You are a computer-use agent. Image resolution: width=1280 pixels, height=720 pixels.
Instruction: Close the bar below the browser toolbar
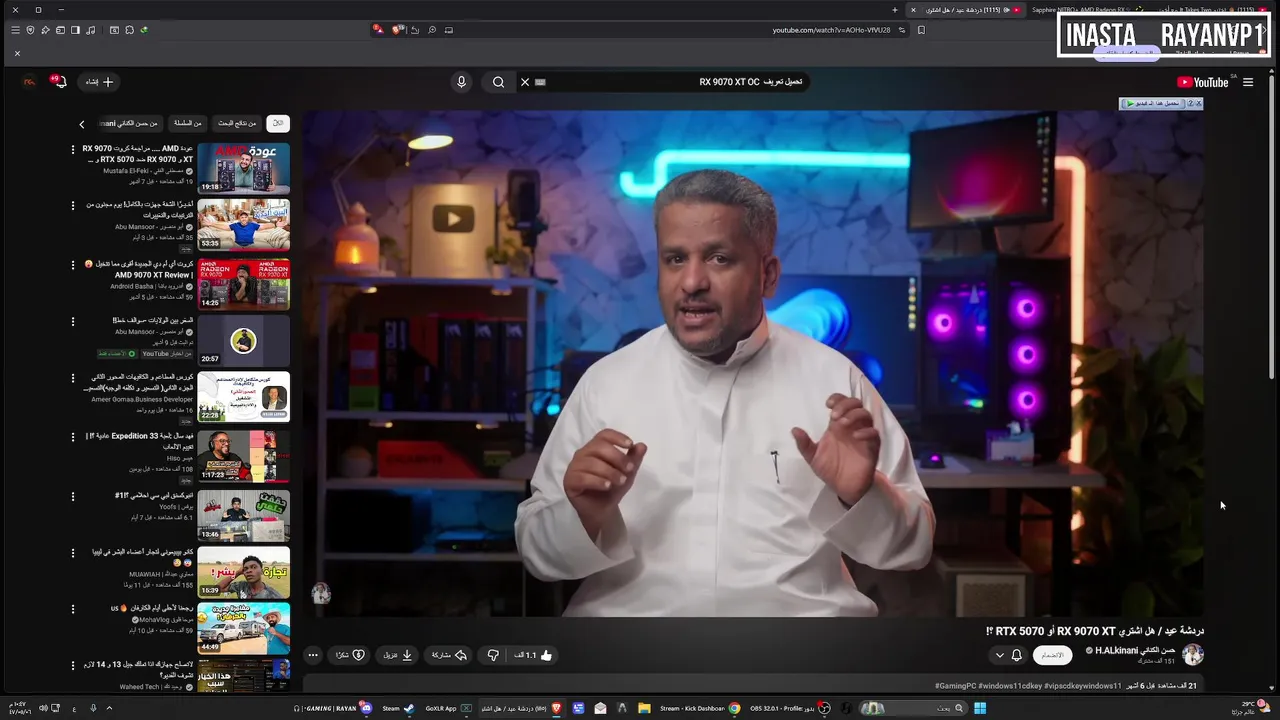pyautogui.click(x=17, y=53)
